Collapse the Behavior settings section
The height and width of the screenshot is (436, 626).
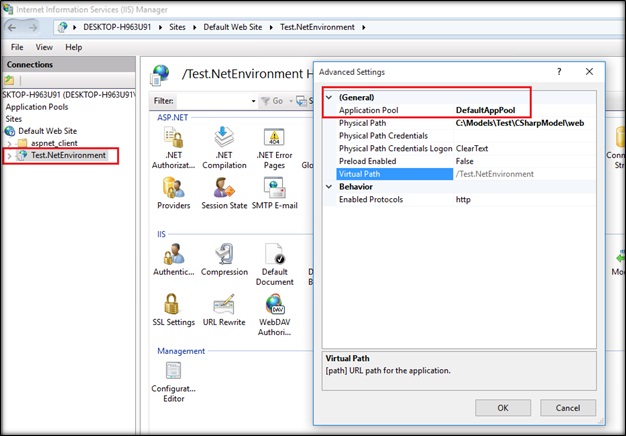(329, 186)
